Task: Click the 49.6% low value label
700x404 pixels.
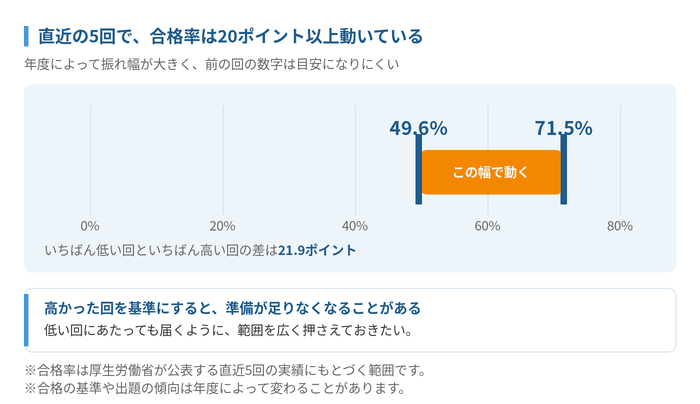Action: [x=418, y=128]
